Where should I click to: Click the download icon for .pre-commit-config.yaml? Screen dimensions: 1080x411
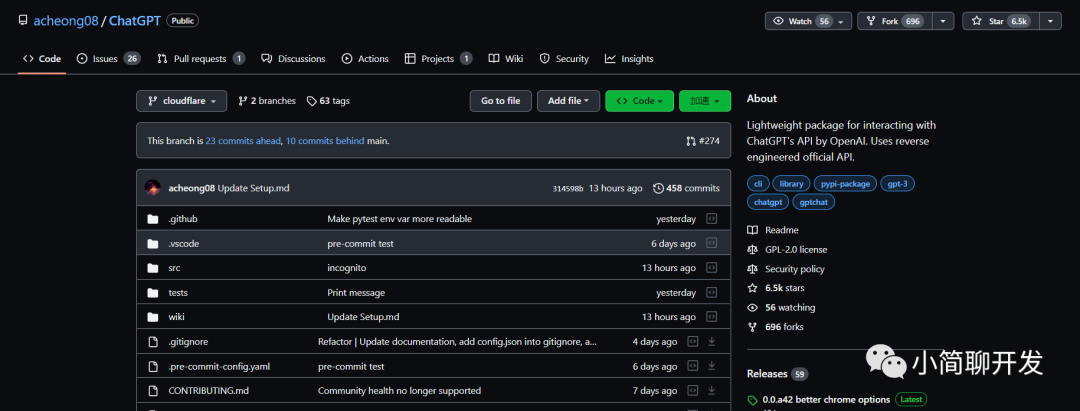(712, 366)
